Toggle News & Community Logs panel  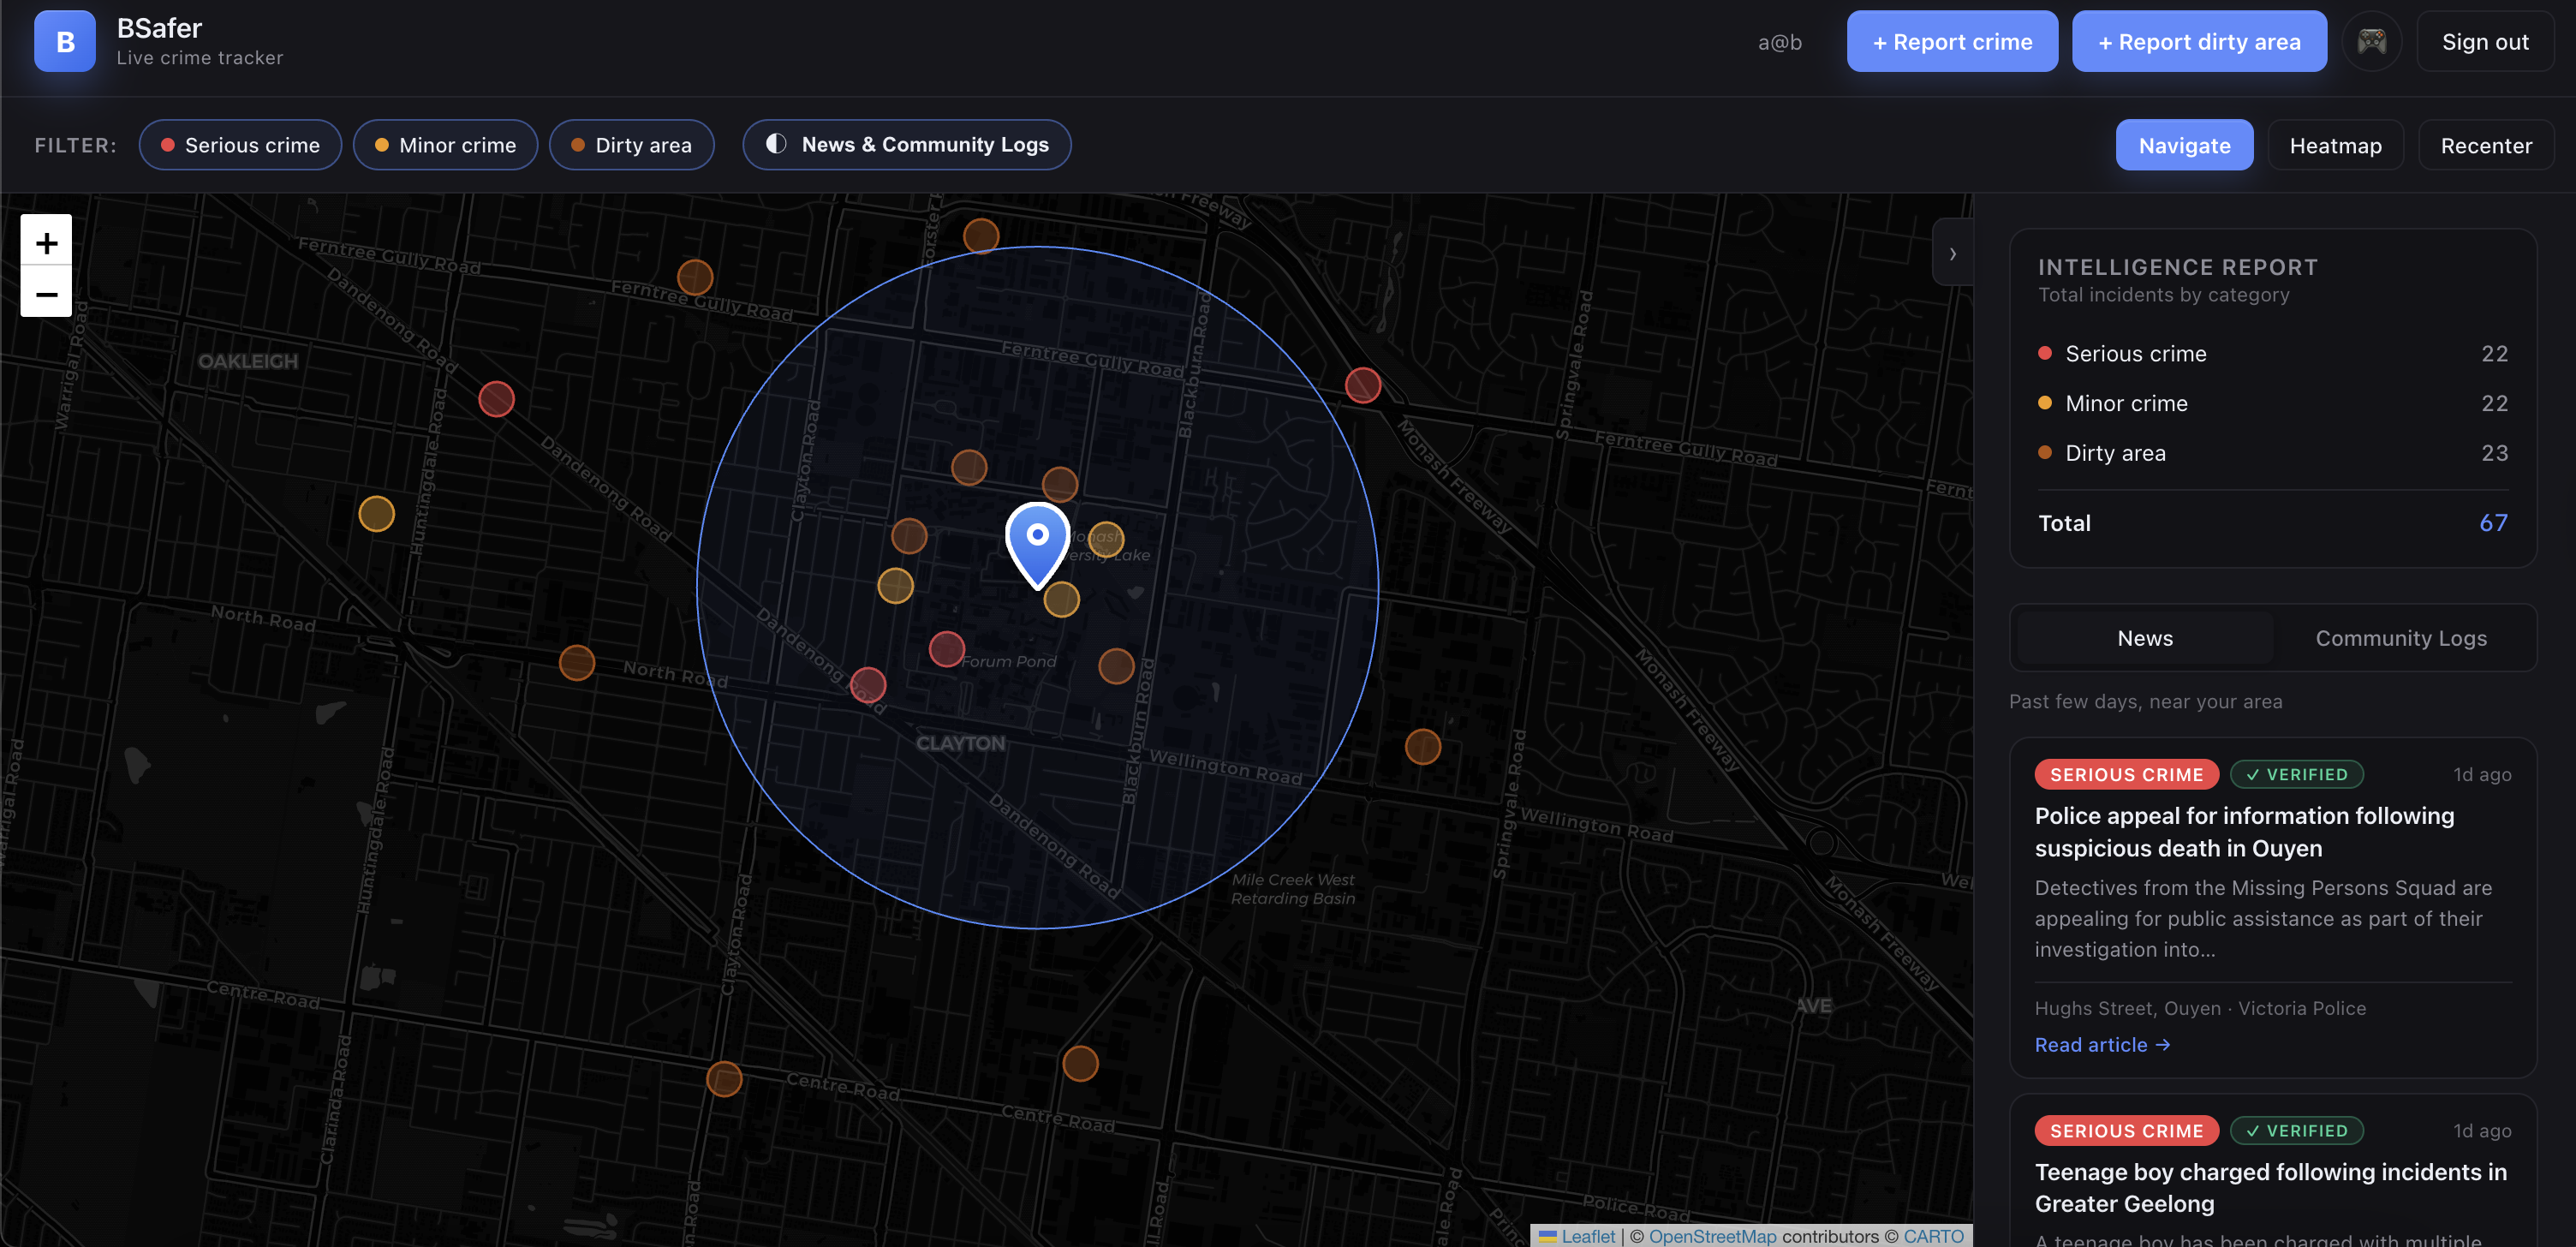906,145
